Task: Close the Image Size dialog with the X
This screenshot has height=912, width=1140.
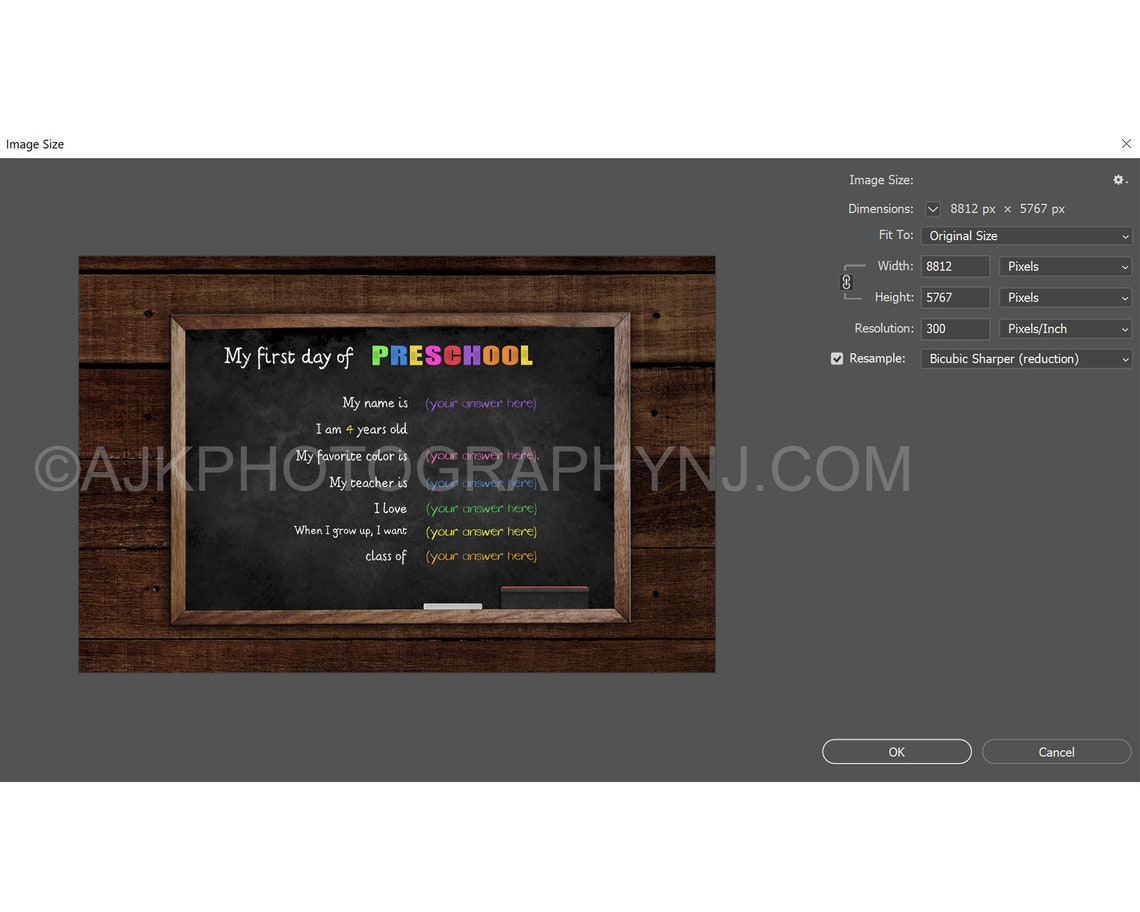Action: click(x=1126, y=143)
